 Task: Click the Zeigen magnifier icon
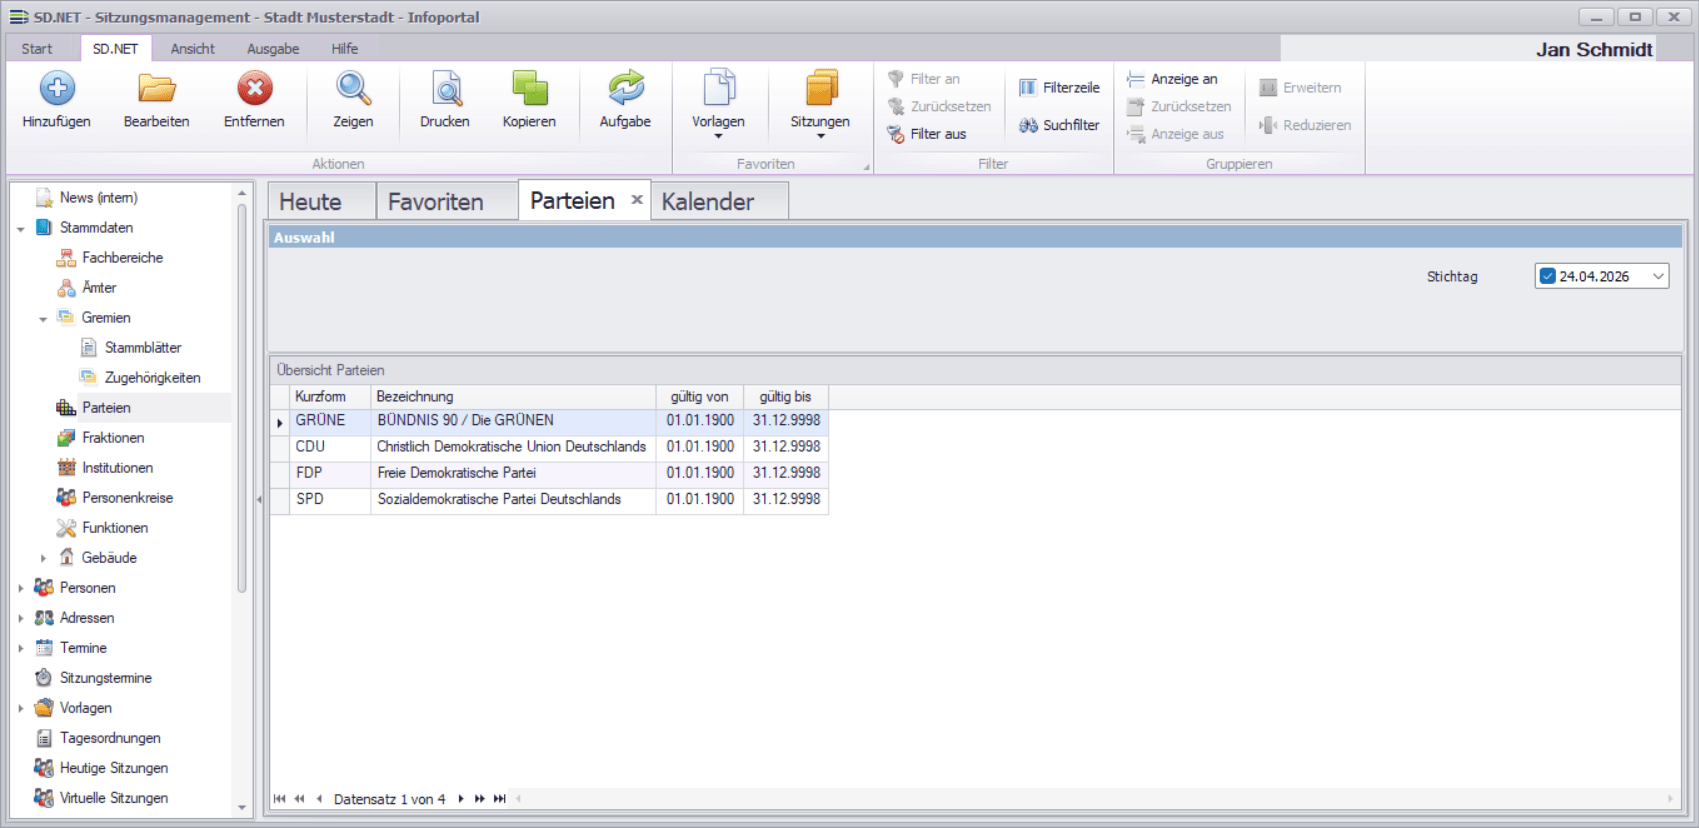353,89
